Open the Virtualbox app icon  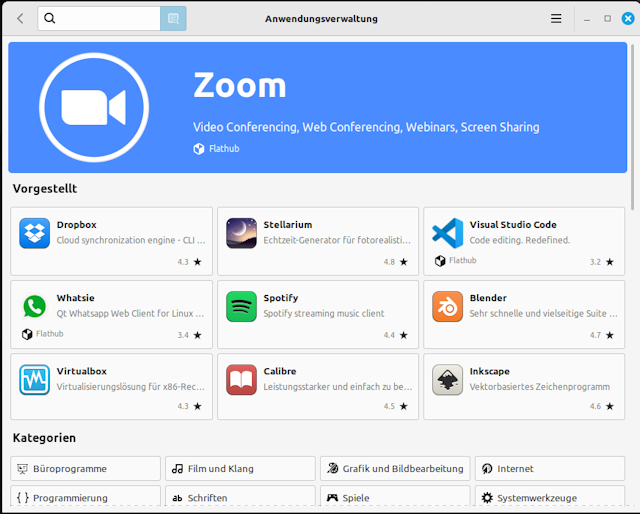pos(35,380)
